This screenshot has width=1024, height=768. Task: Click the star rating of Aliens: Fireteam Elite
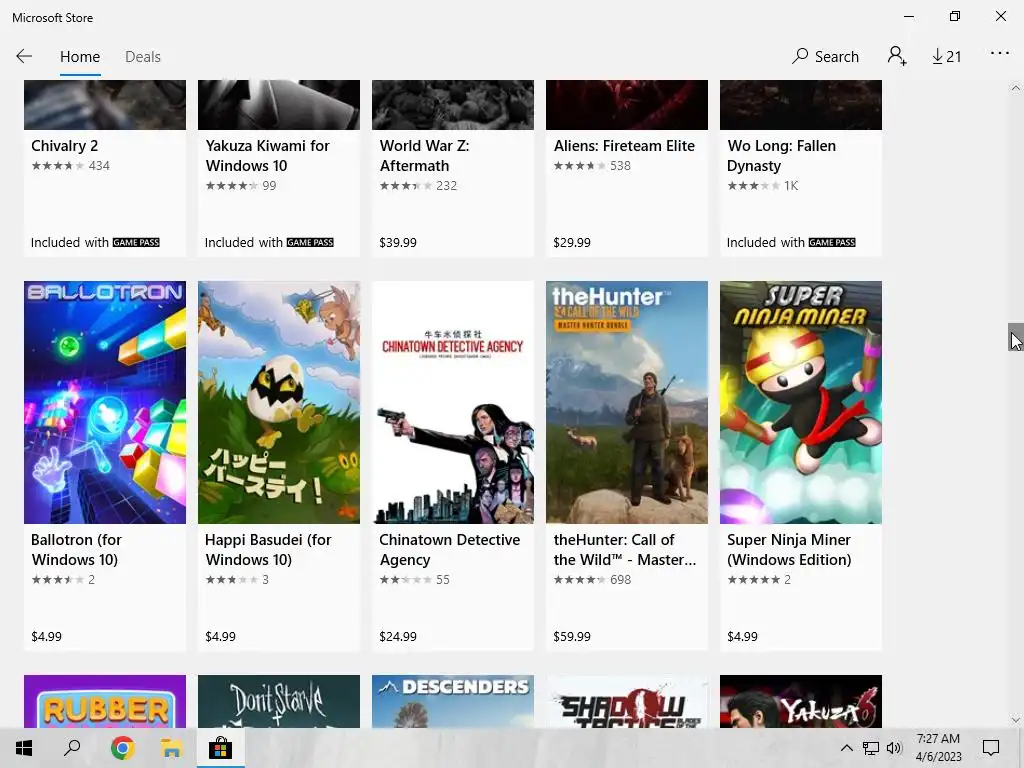[580, 166]
